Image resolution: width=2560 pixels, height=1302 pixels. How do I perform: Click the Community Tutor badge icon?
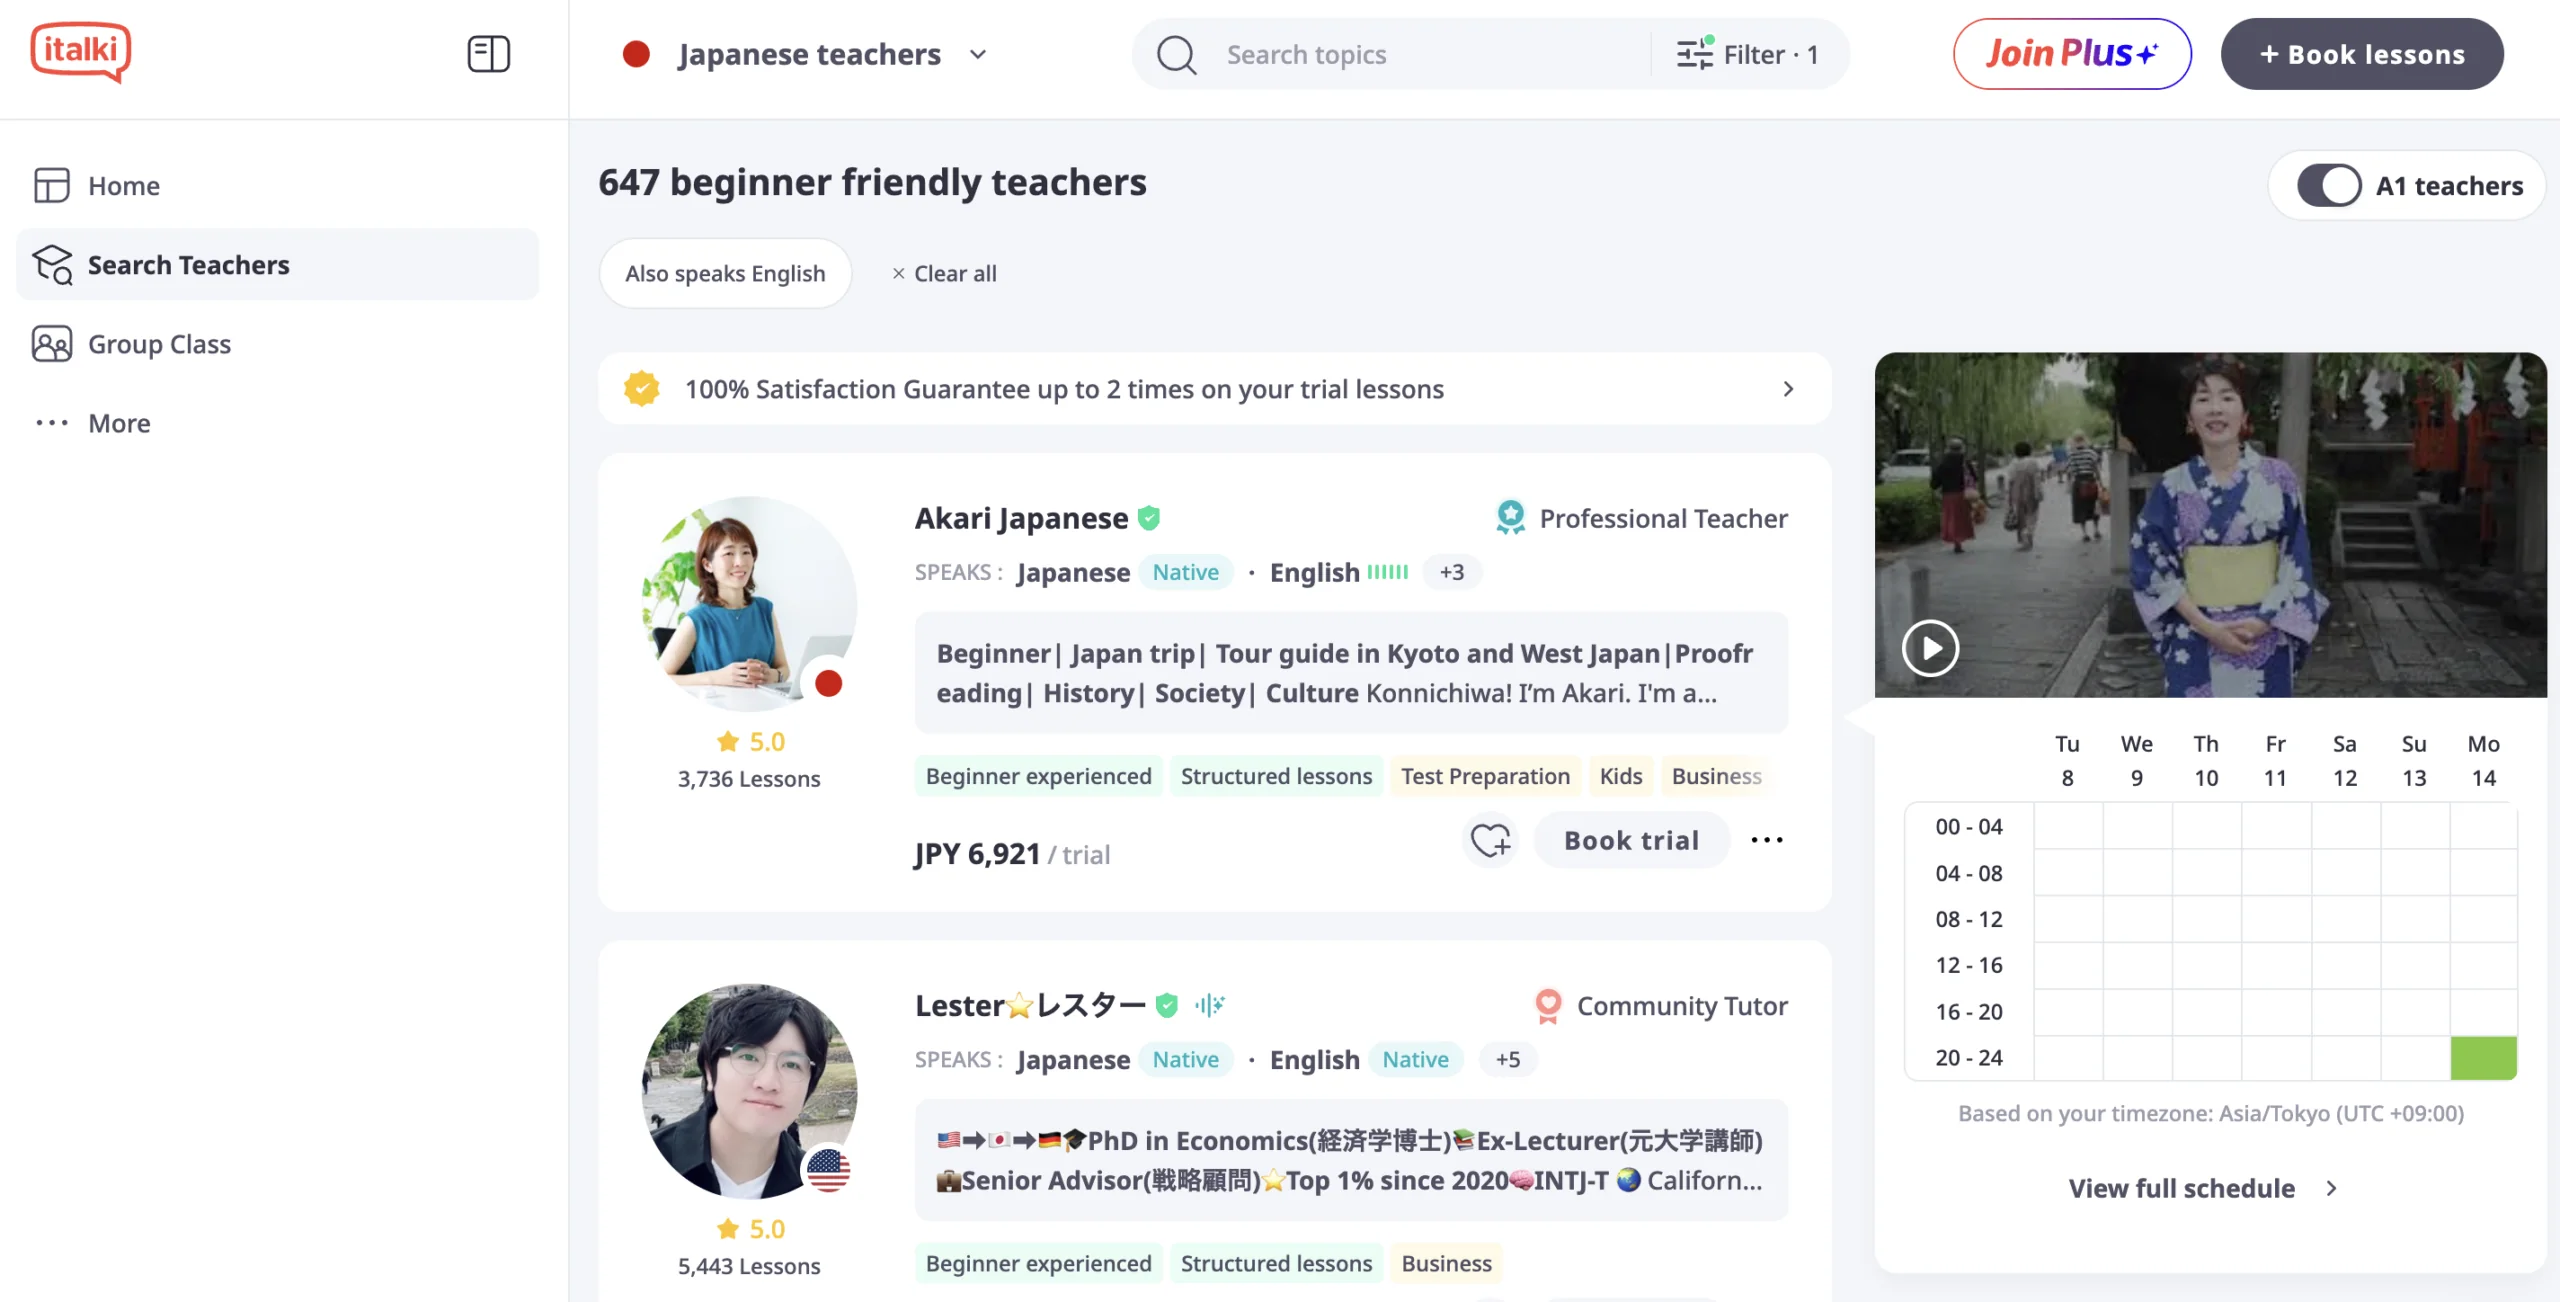pos(1548,1005)
